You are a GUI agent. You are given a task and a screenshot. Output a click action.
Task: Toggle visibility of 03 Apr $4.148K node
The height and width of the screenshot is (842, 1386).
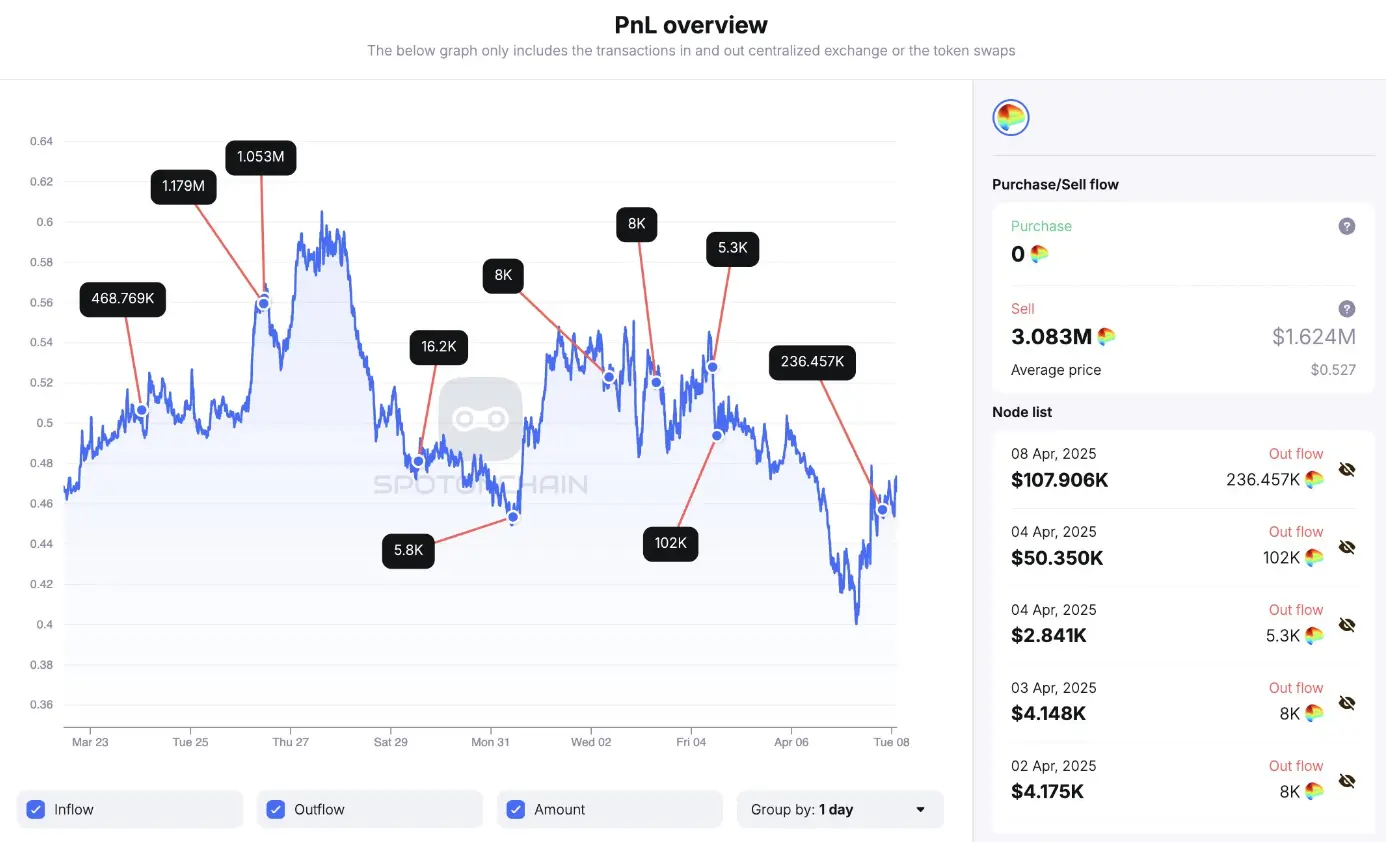(x=1346, y=704)
